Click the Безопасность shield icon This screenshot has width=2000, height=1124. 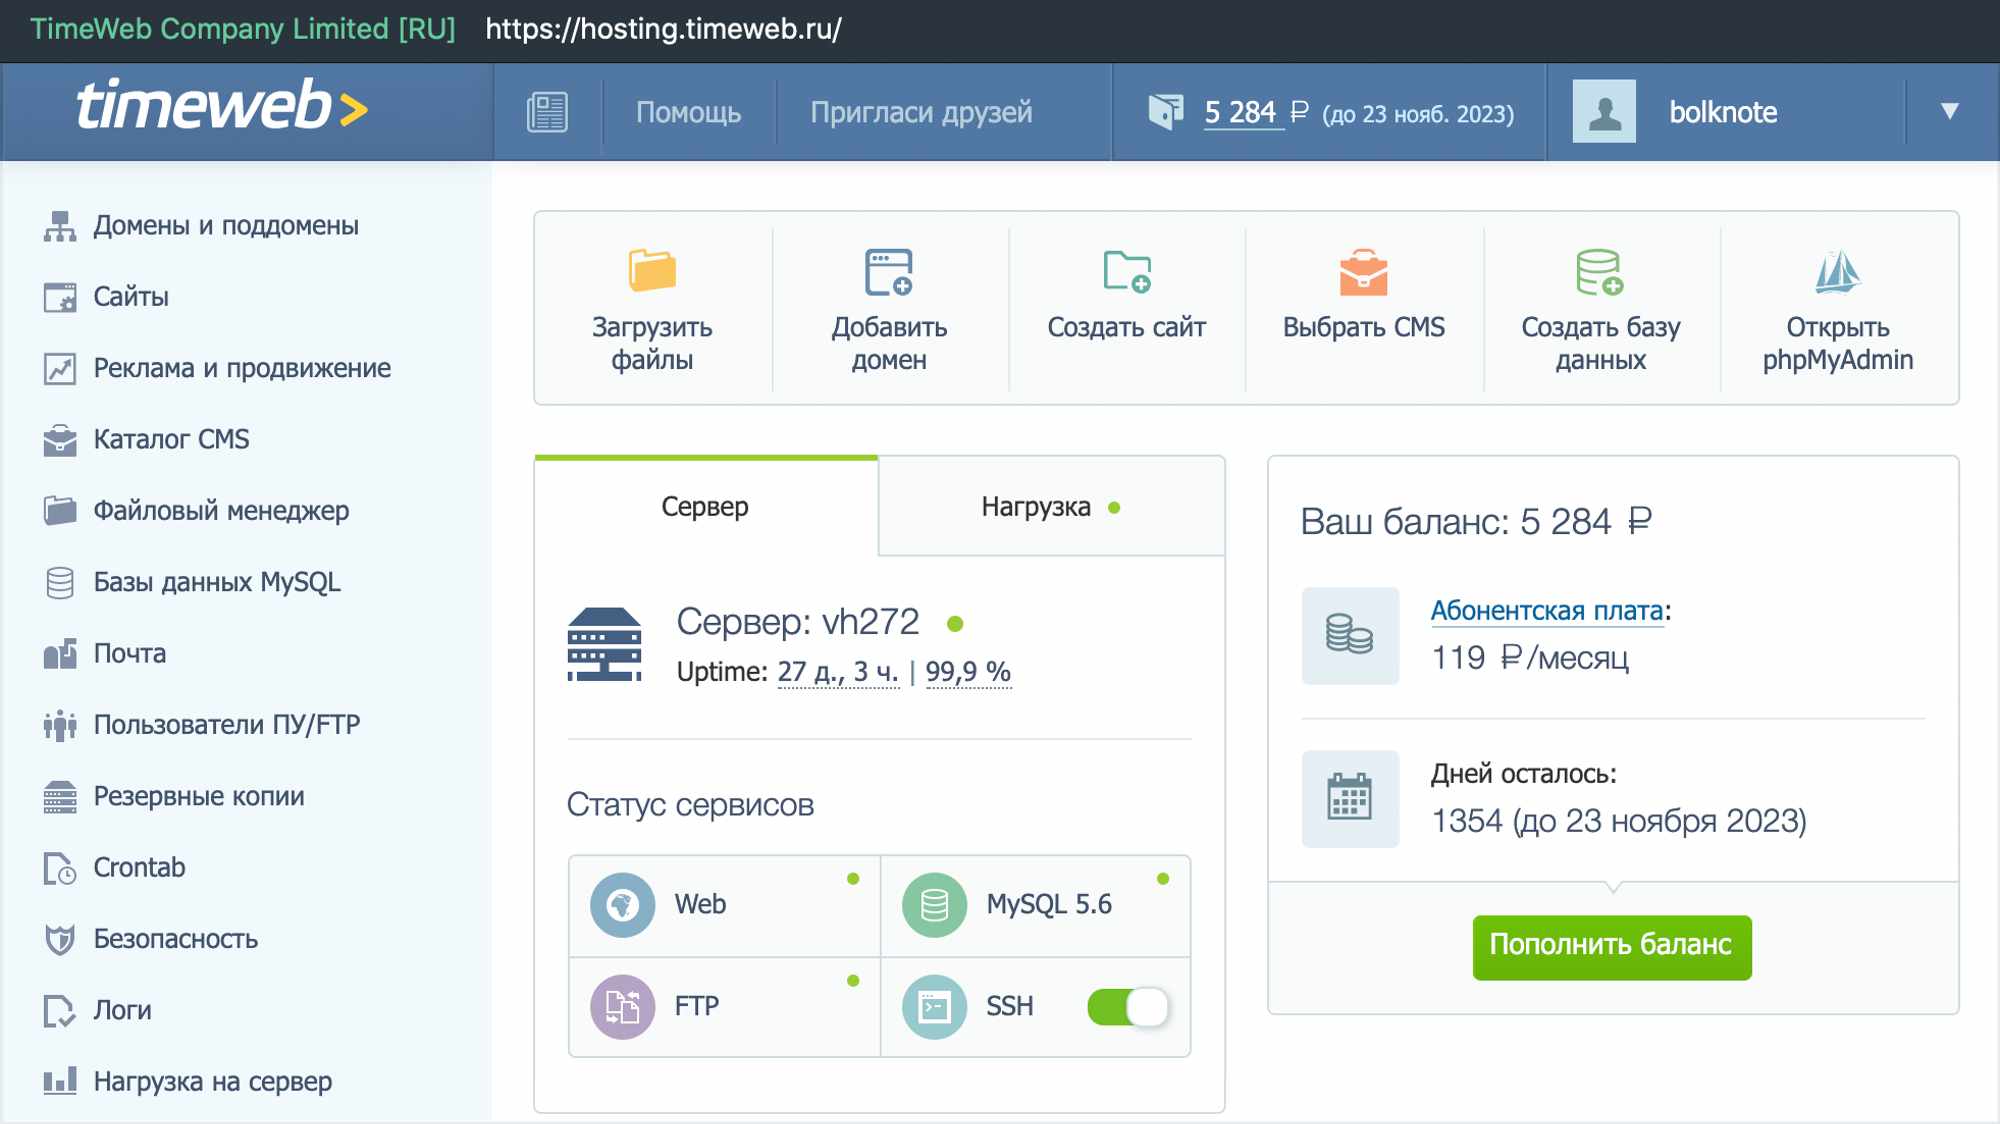point(60,939)
